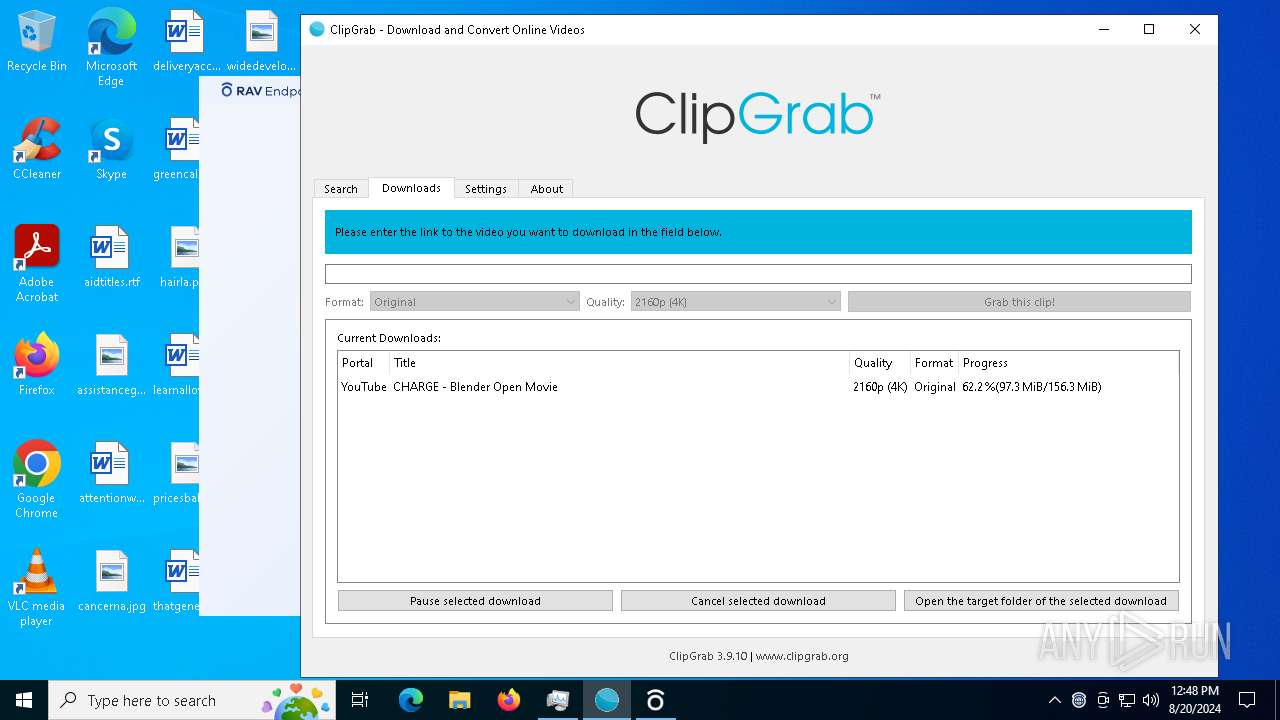Switch to the Search tab
The width and height of the screenshot is (1280, 720).
point(341,189)
